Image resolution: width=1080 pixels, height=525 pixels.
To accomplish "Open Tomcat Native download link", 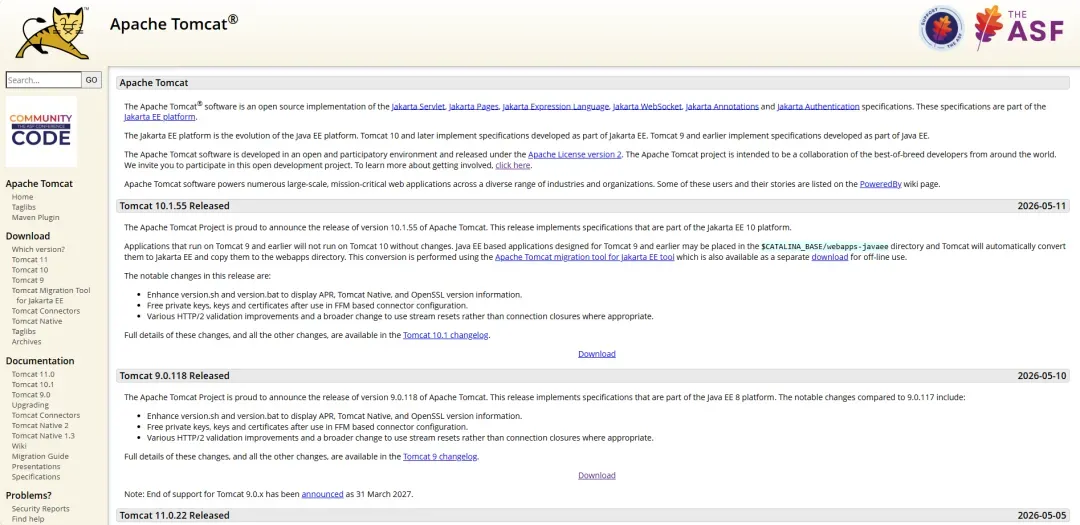I will 37,321.
